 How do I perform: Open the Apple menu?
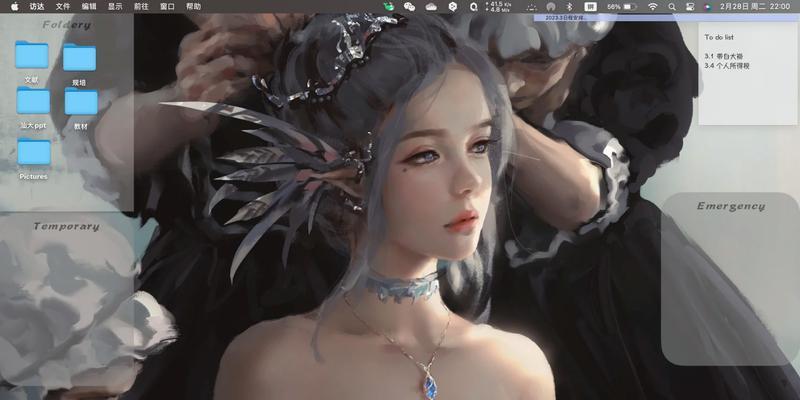[14, 7]
